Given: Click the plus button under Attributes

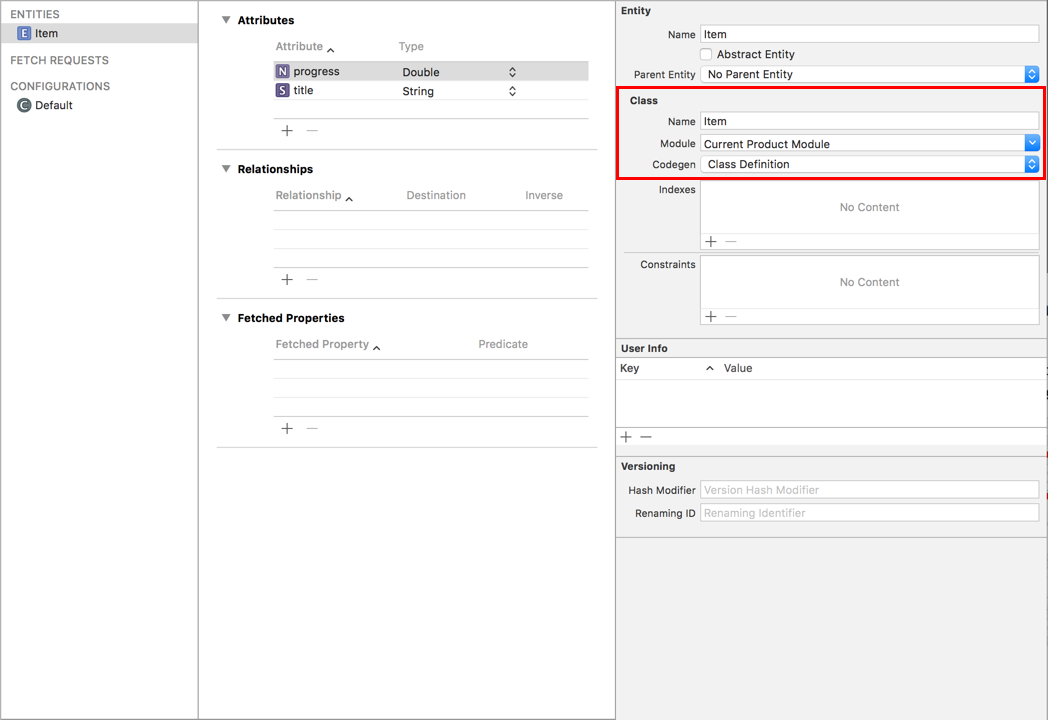Looking at the screenshot, I should [x=287, y=131].
